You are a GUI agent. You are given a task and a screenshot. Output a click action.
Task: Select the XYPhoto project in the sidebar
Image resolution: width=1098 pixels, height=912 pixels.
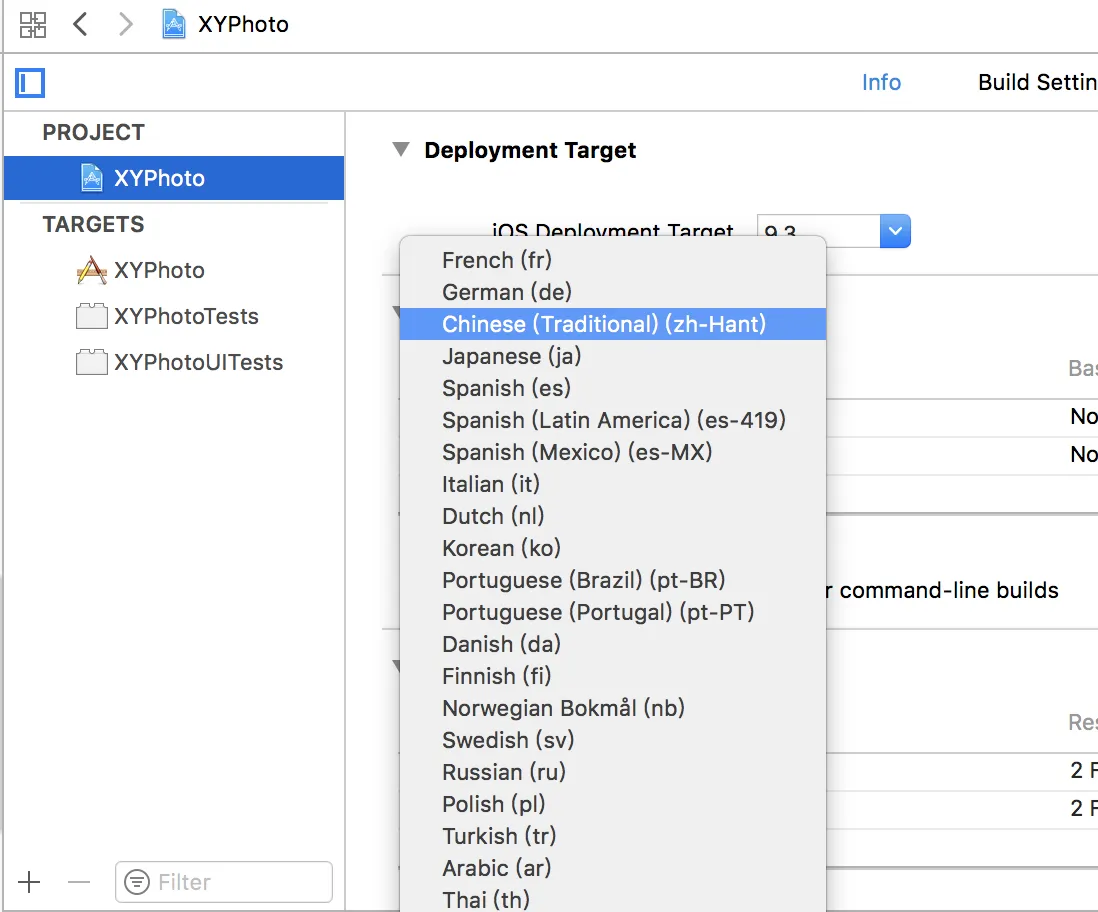coord(159,178)
